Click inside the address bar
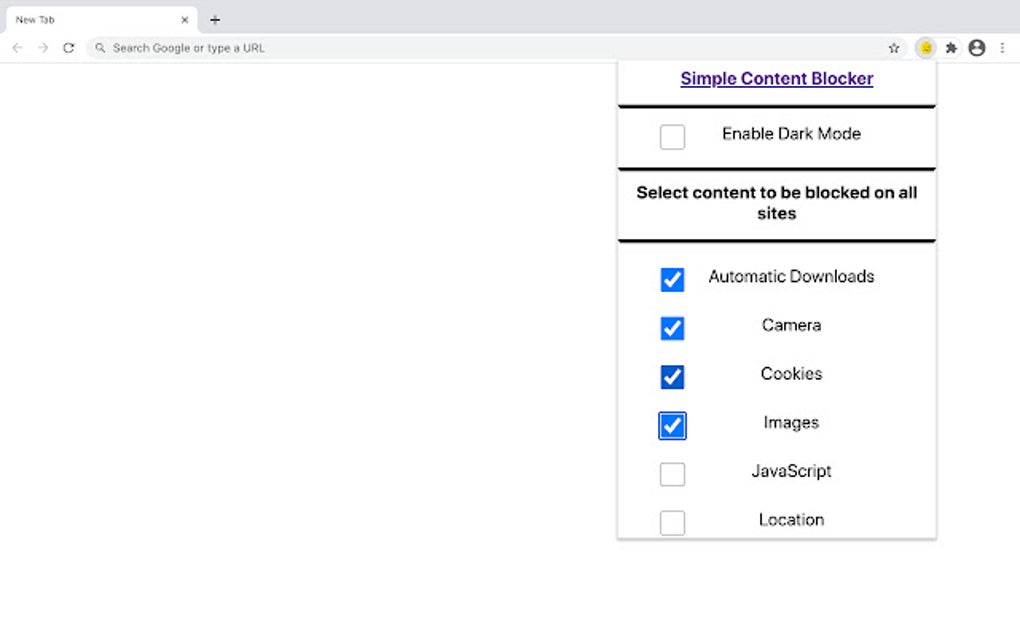 click(x=400, y=47)
